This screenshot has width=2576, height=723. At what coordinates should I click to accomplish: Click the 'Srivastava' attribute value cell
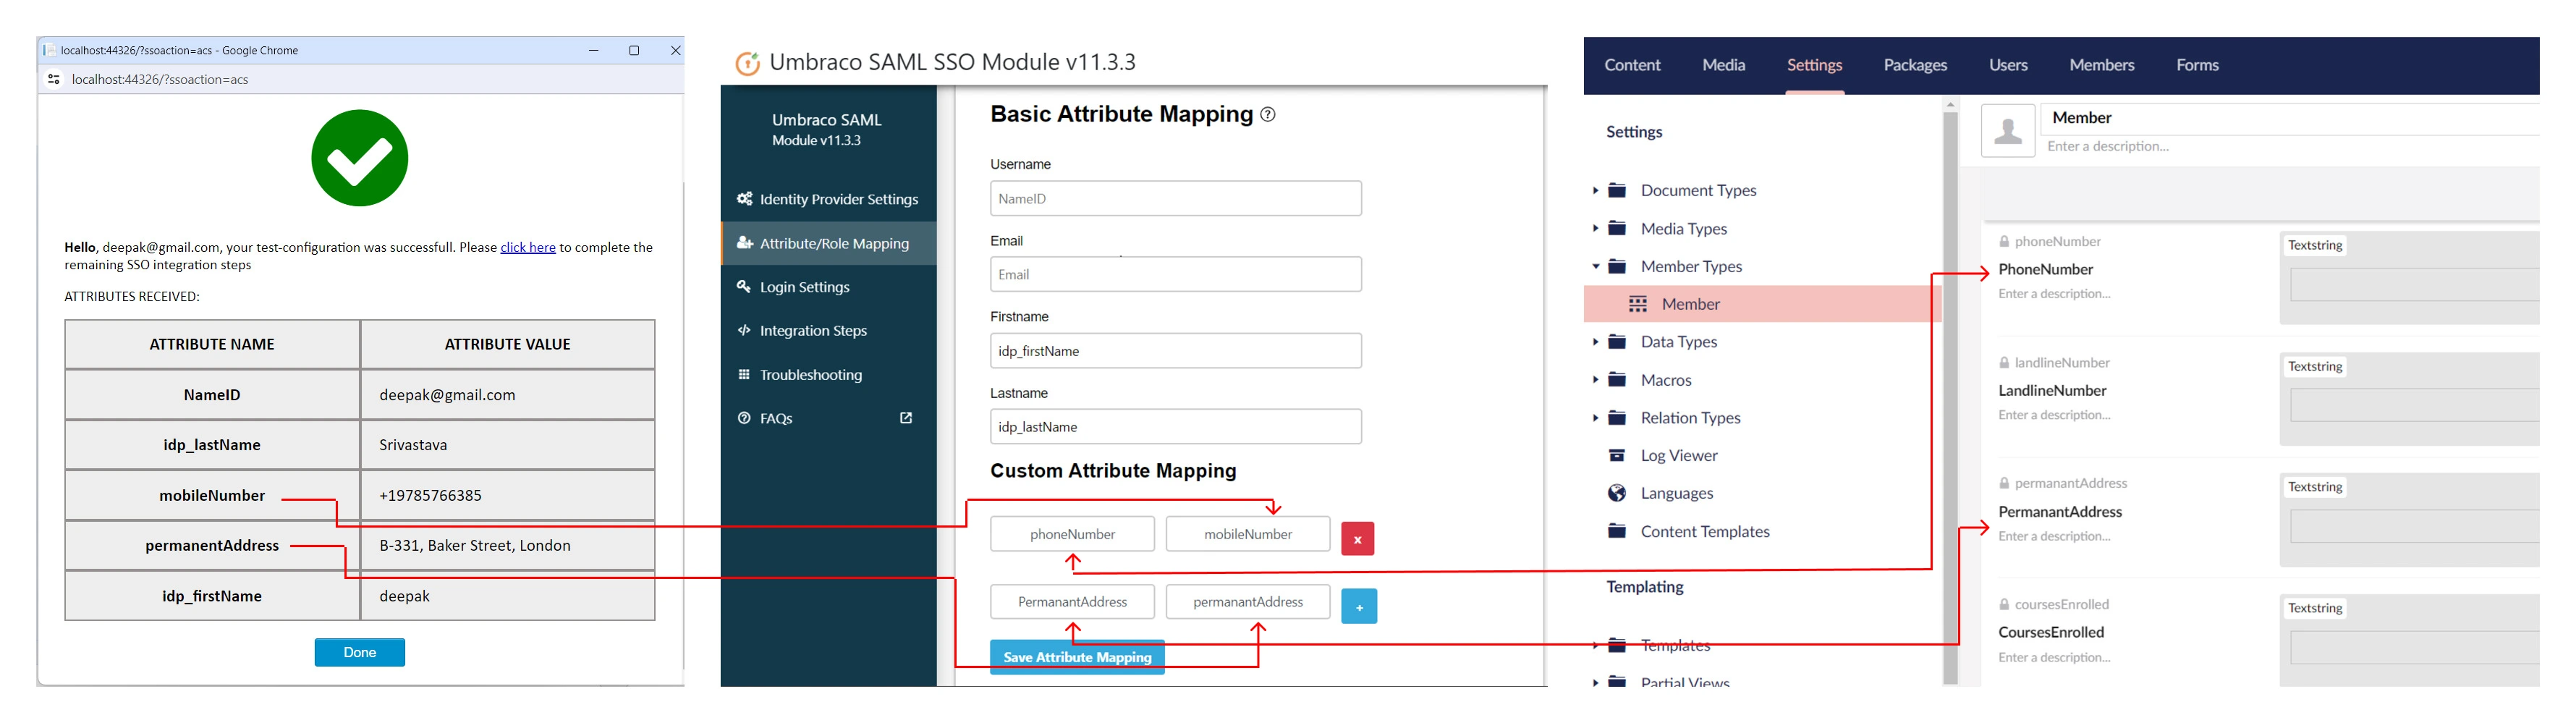coord(507,445)
